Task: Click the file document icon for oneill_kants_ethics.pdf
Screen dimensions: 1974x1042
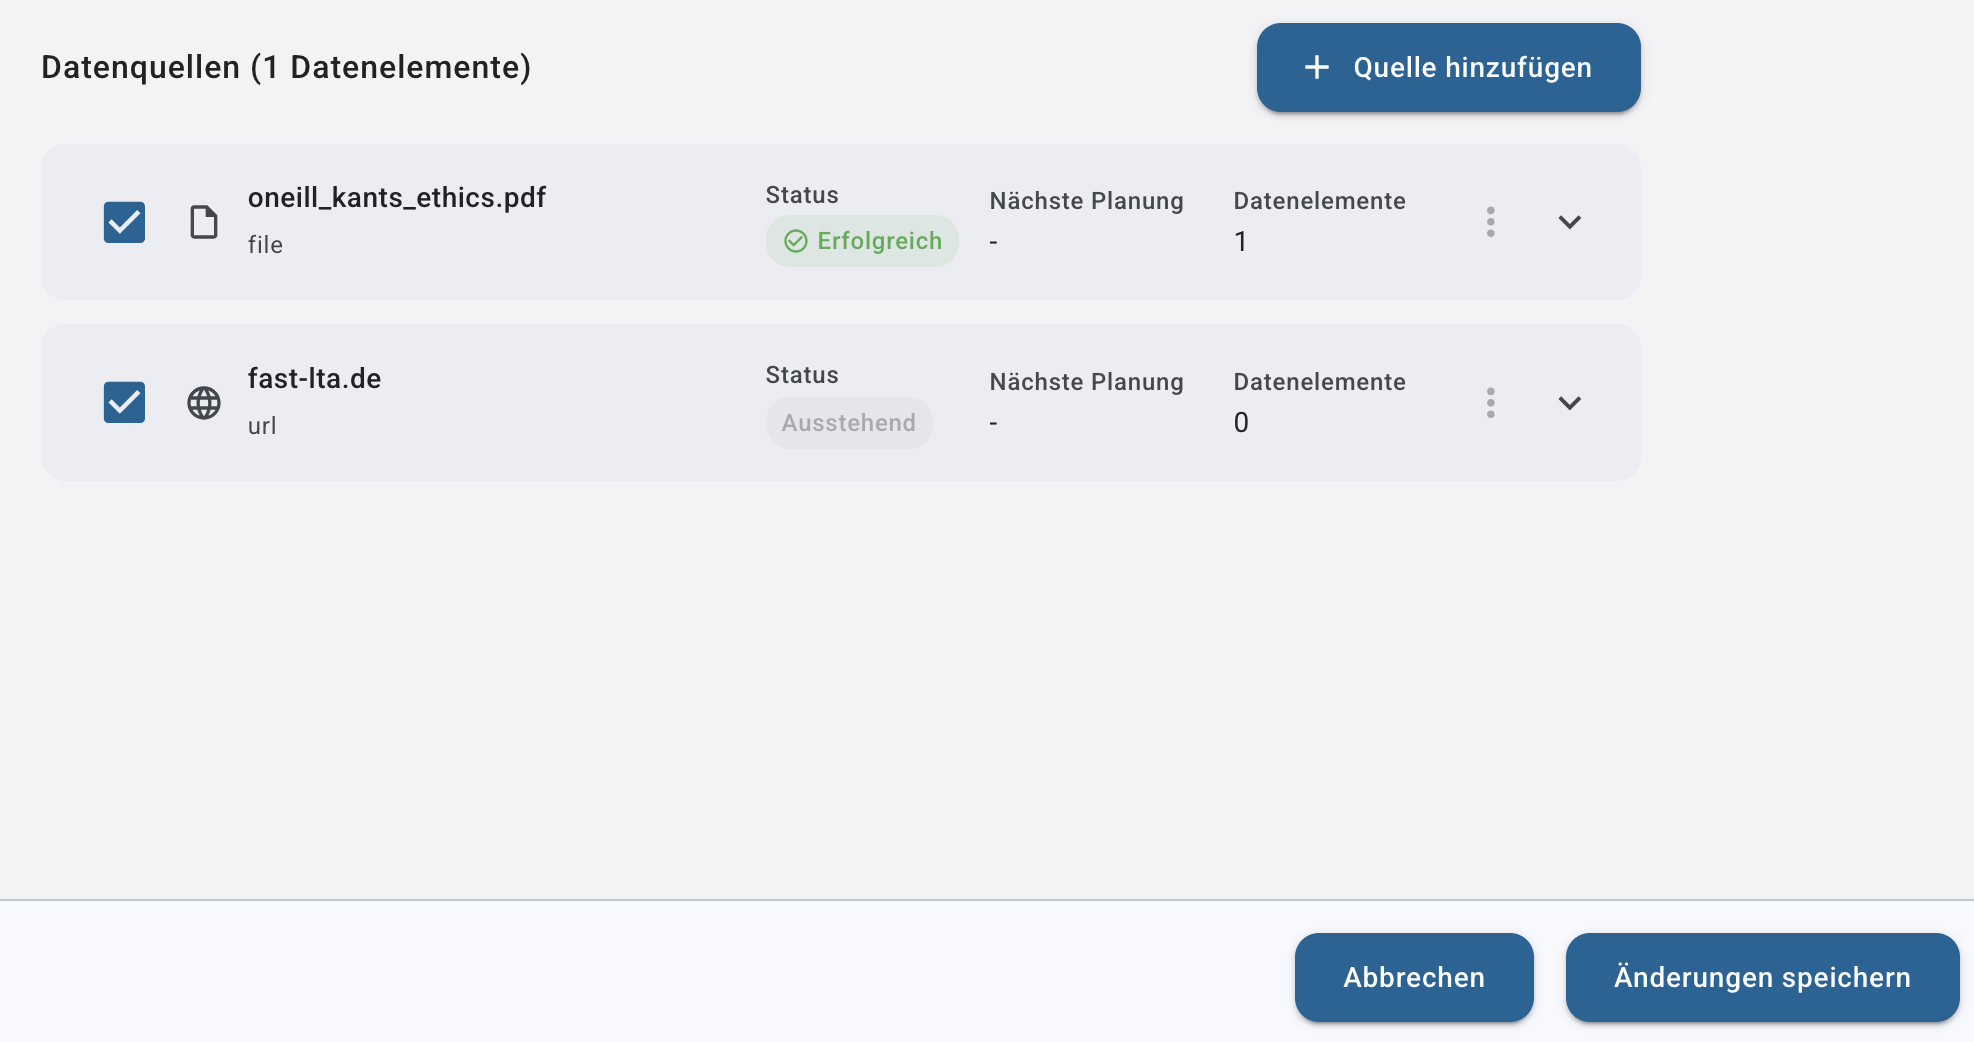Action: [x=204, y=222]
